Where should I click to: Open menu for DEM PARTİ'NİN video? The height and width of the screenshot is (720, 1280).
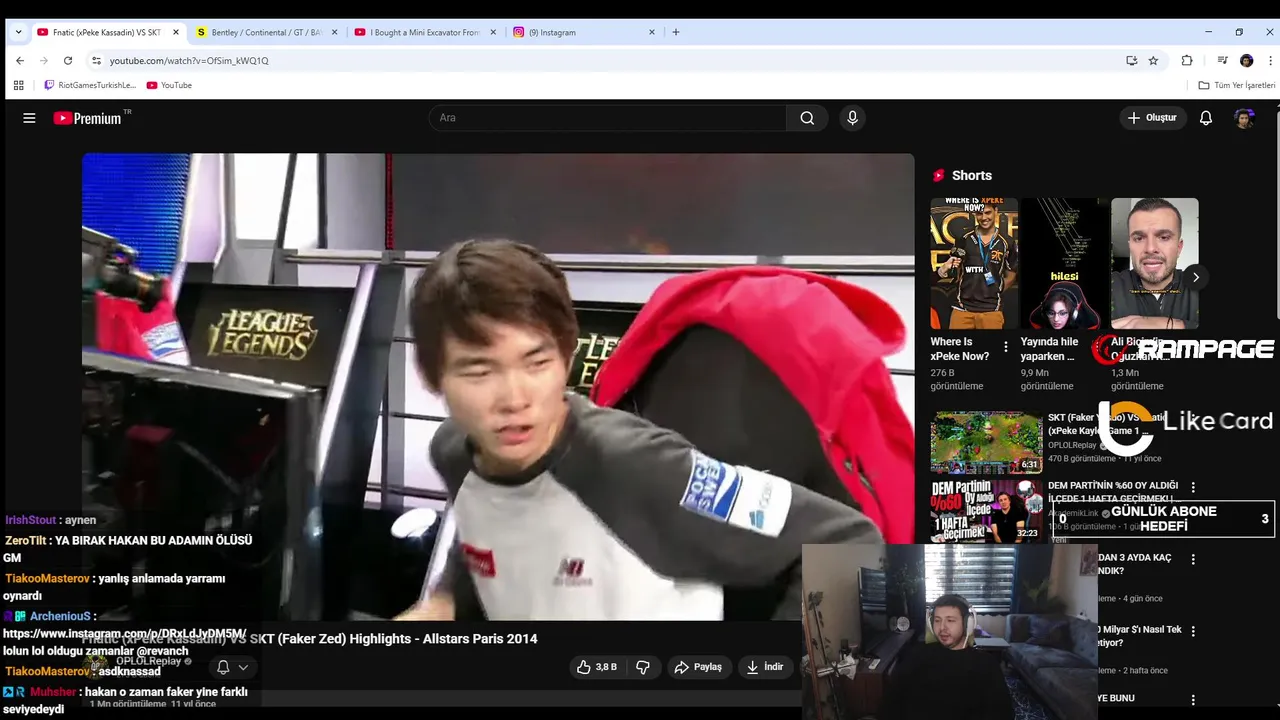[x=1193, y=488]
